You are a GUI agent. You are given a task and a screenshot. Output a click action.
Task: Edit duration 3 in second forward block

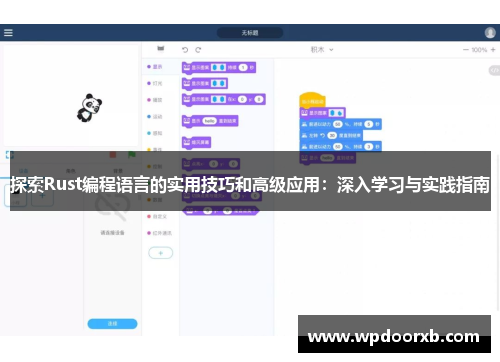(368, 147)
